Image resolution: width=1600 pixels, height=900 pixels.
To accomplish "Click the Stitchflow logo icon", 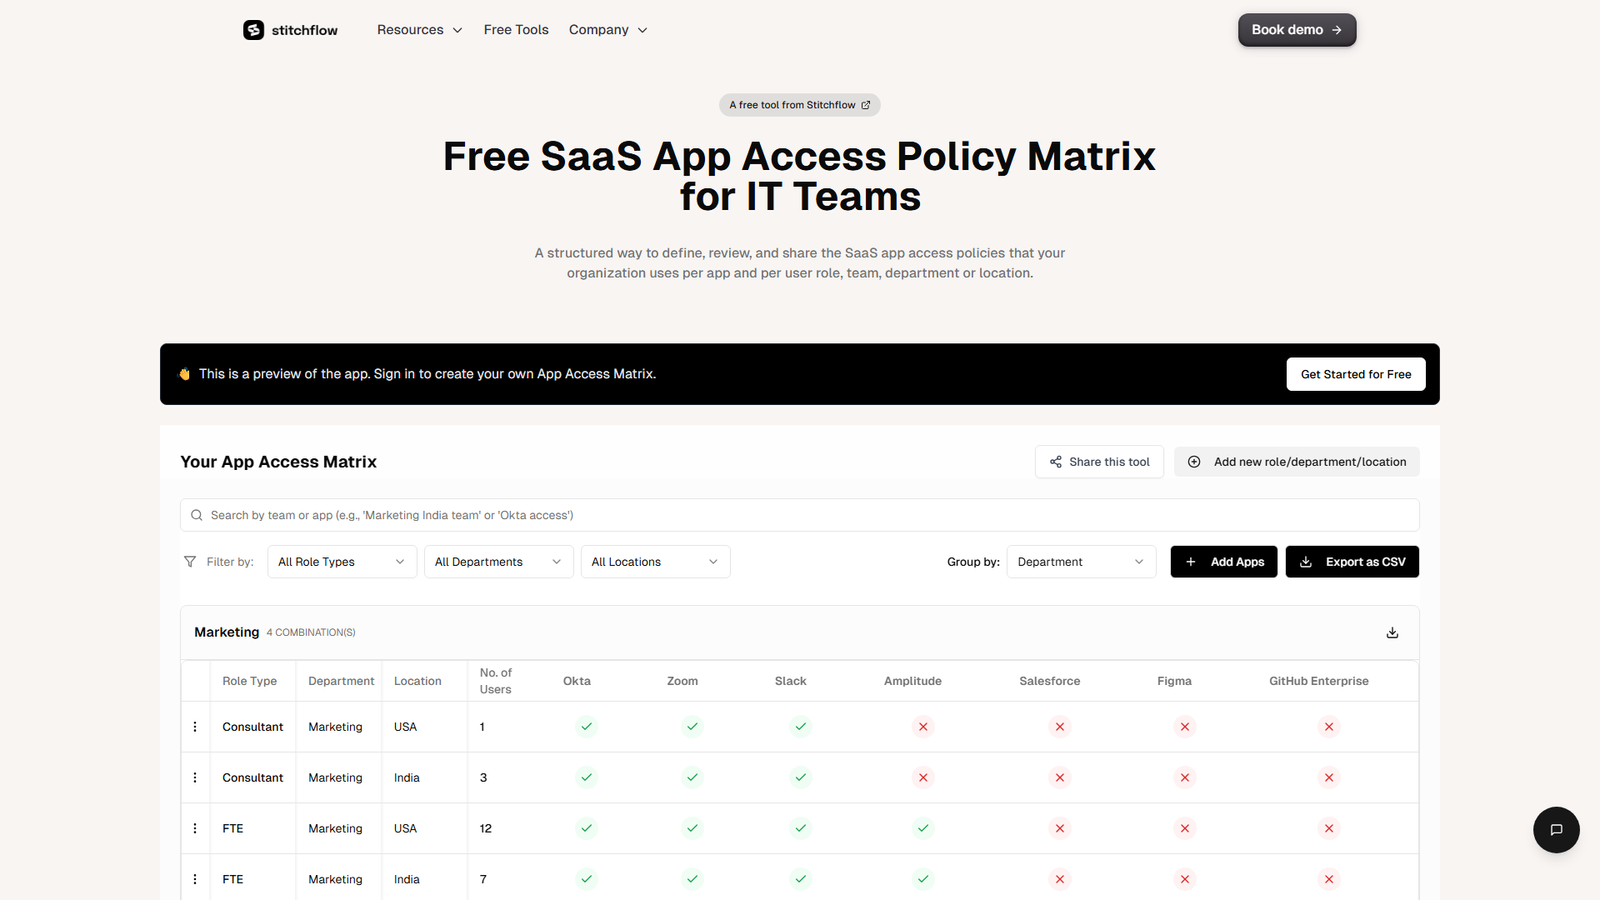I will click(253, 30).
